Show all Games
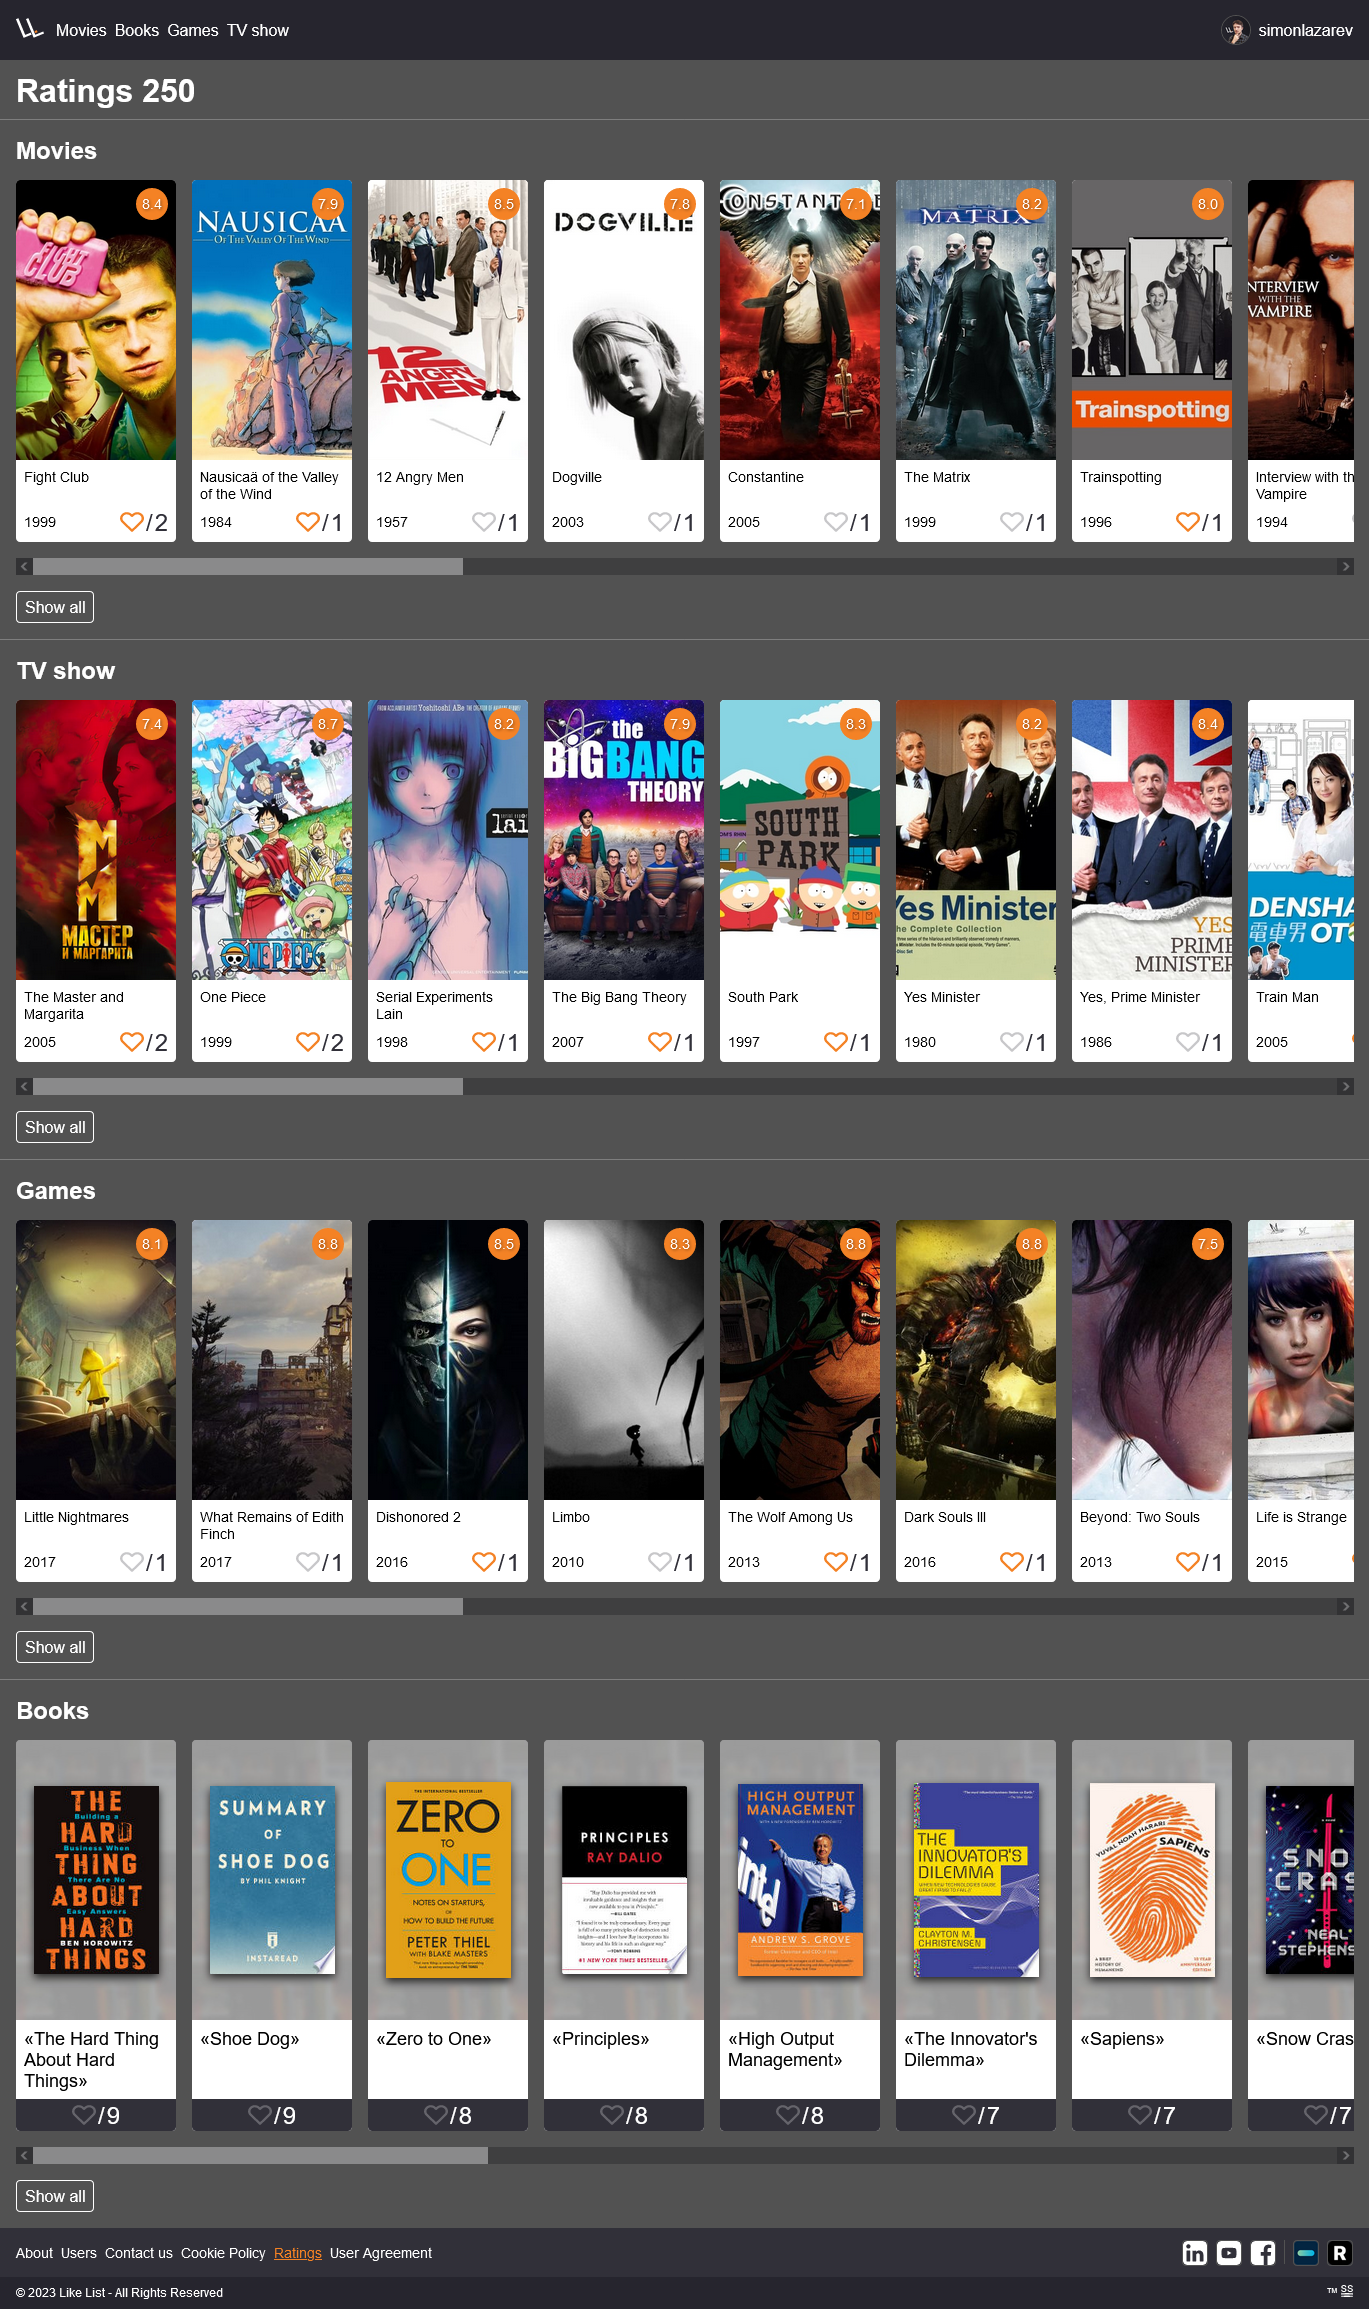The width and height of the screenshot is (1369, 2309). coord(55,1647)
